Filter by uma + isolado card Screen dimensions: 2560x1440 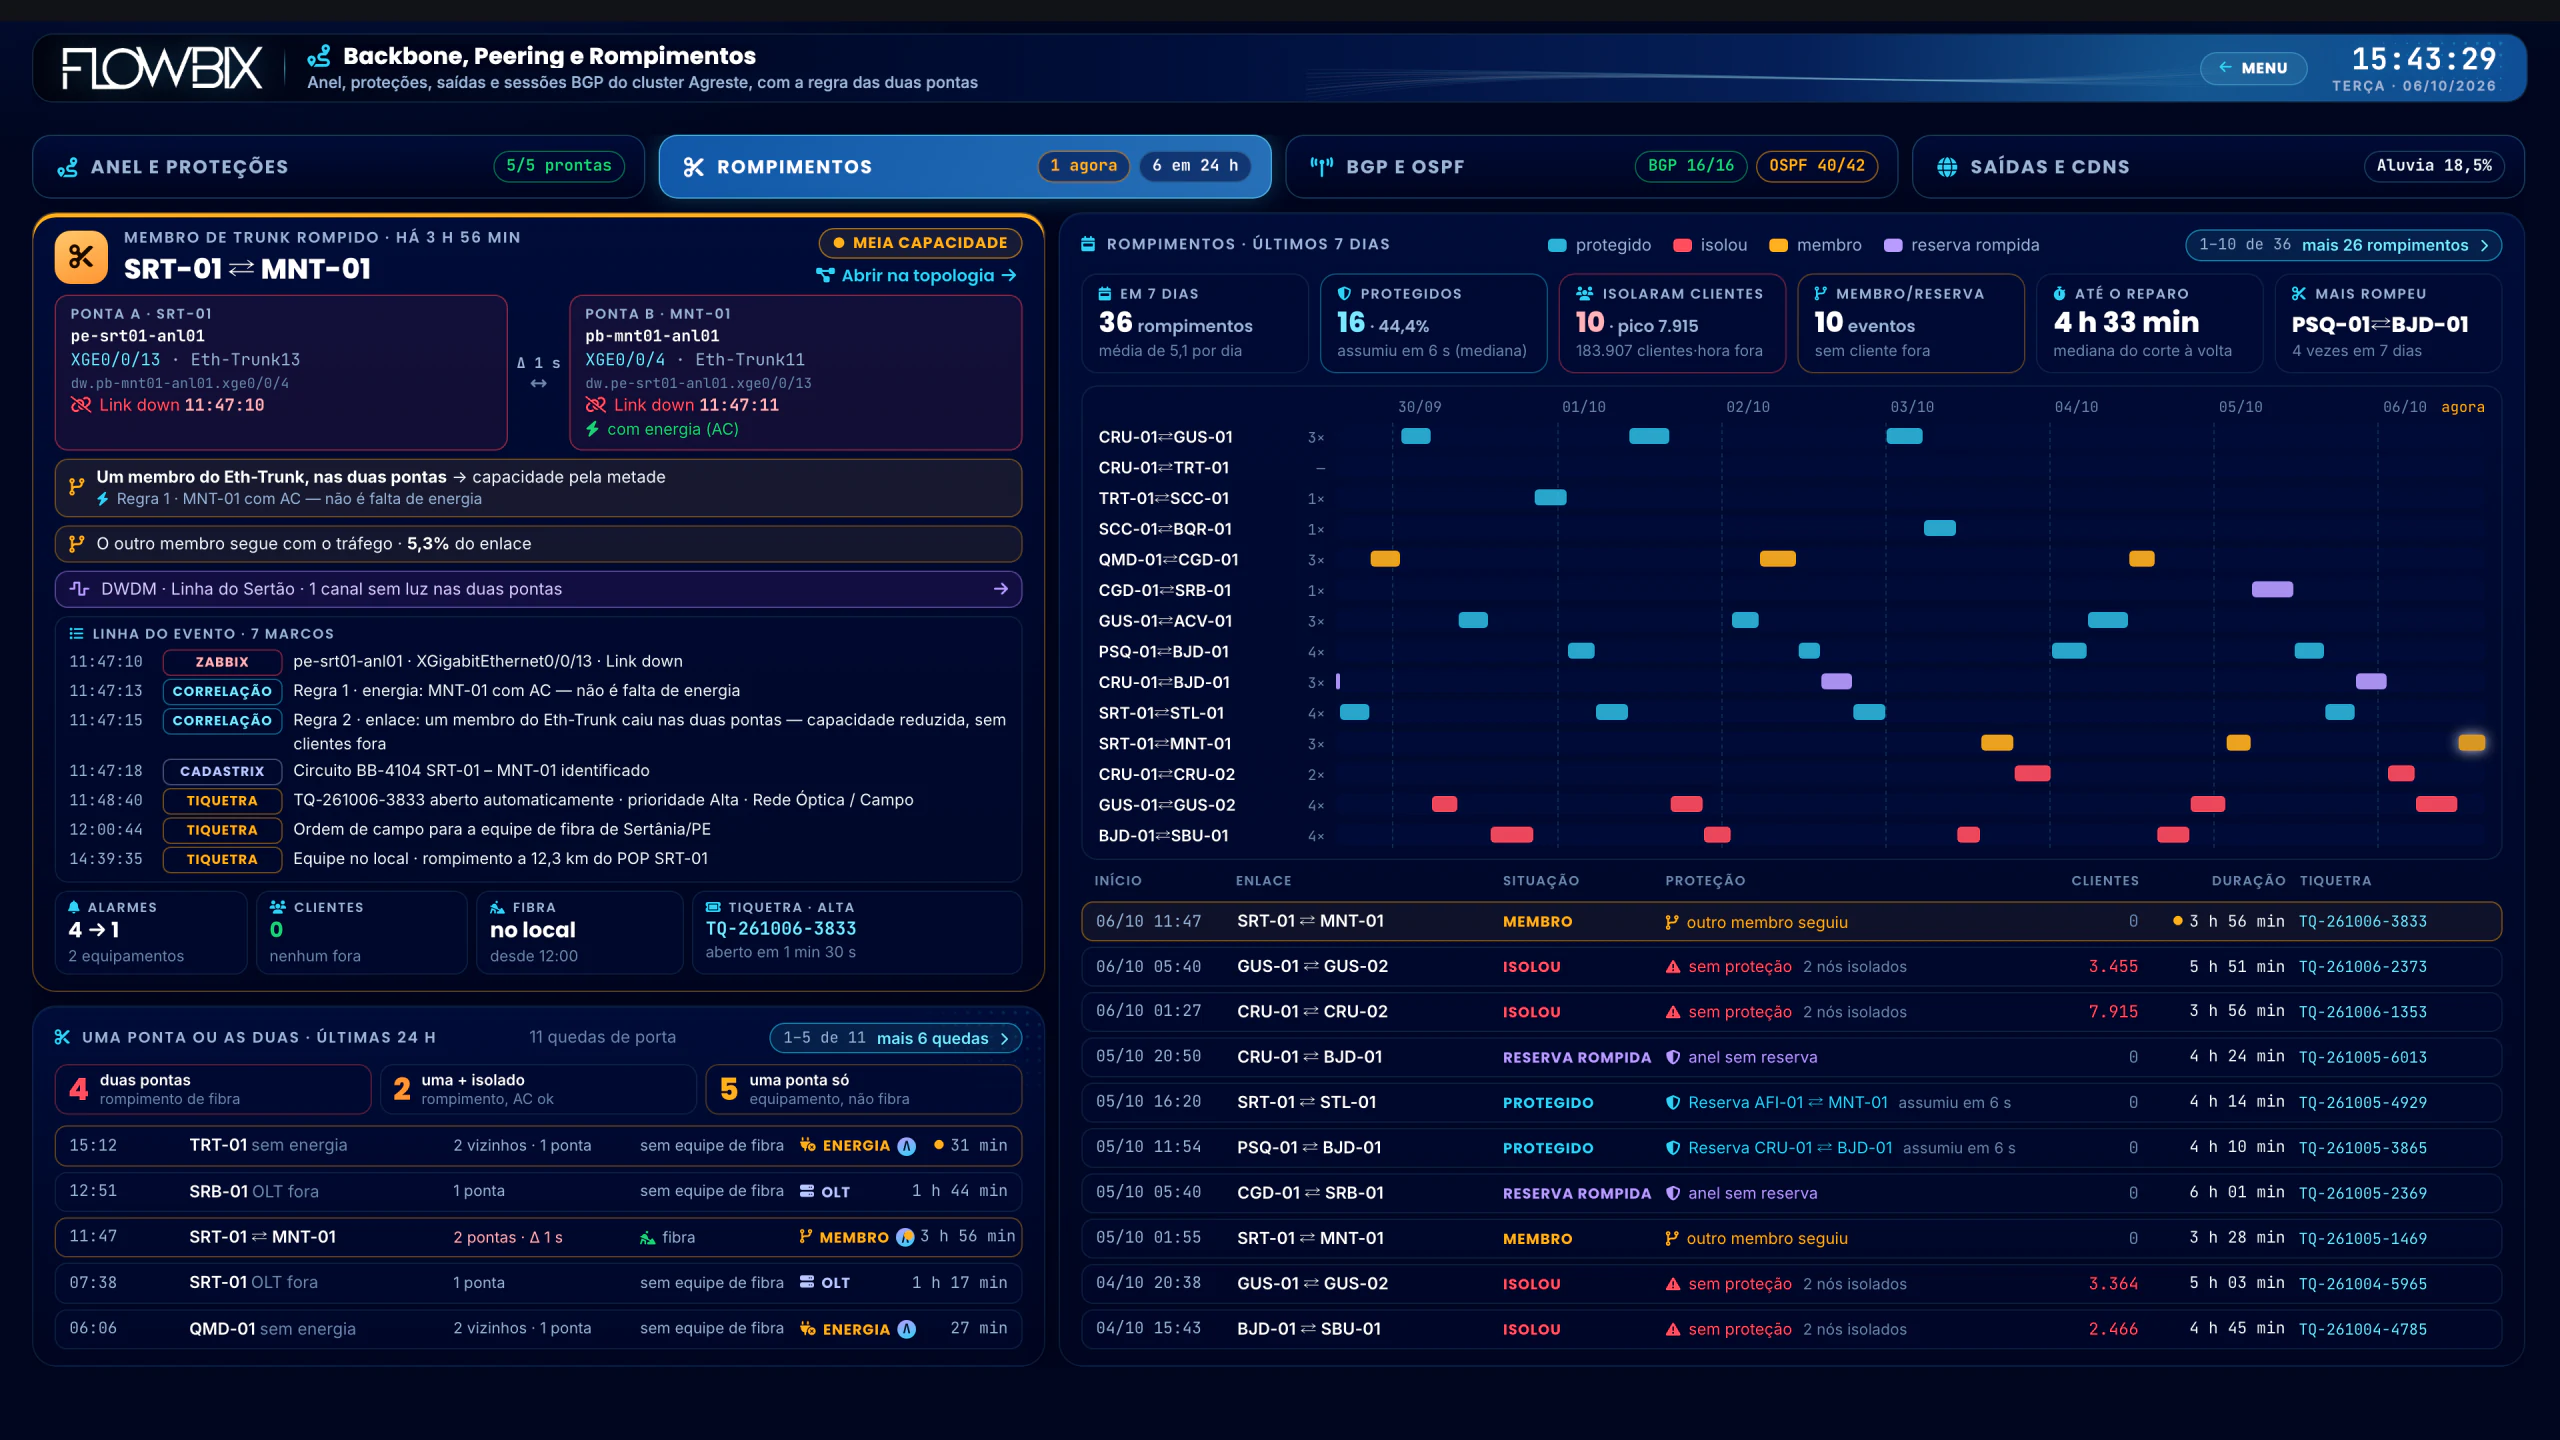(x=538, y=1089)
